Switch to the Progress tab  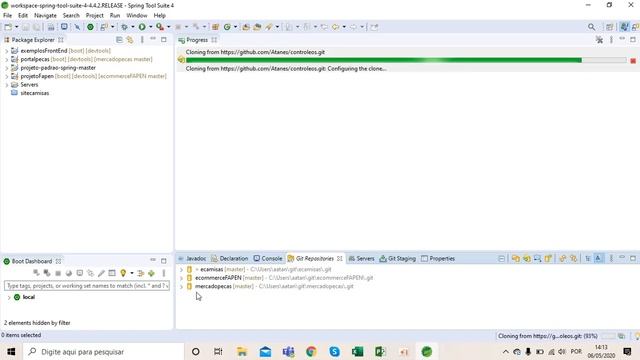point(198,40)
